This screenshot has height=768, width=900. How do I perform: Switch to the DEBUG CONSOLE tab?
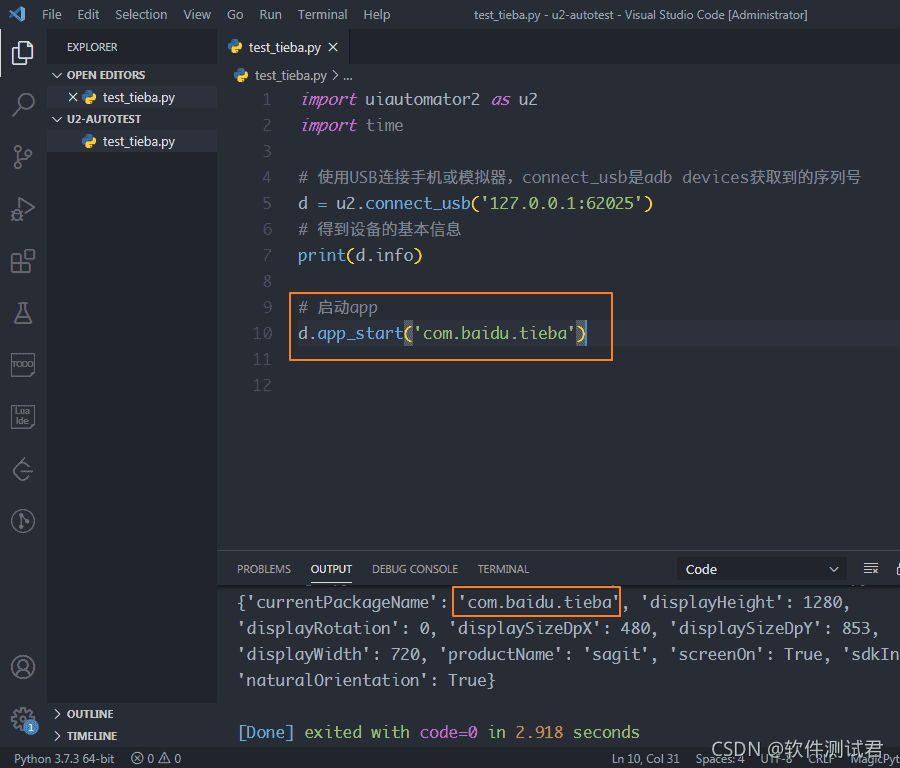[x=414, y=568]
